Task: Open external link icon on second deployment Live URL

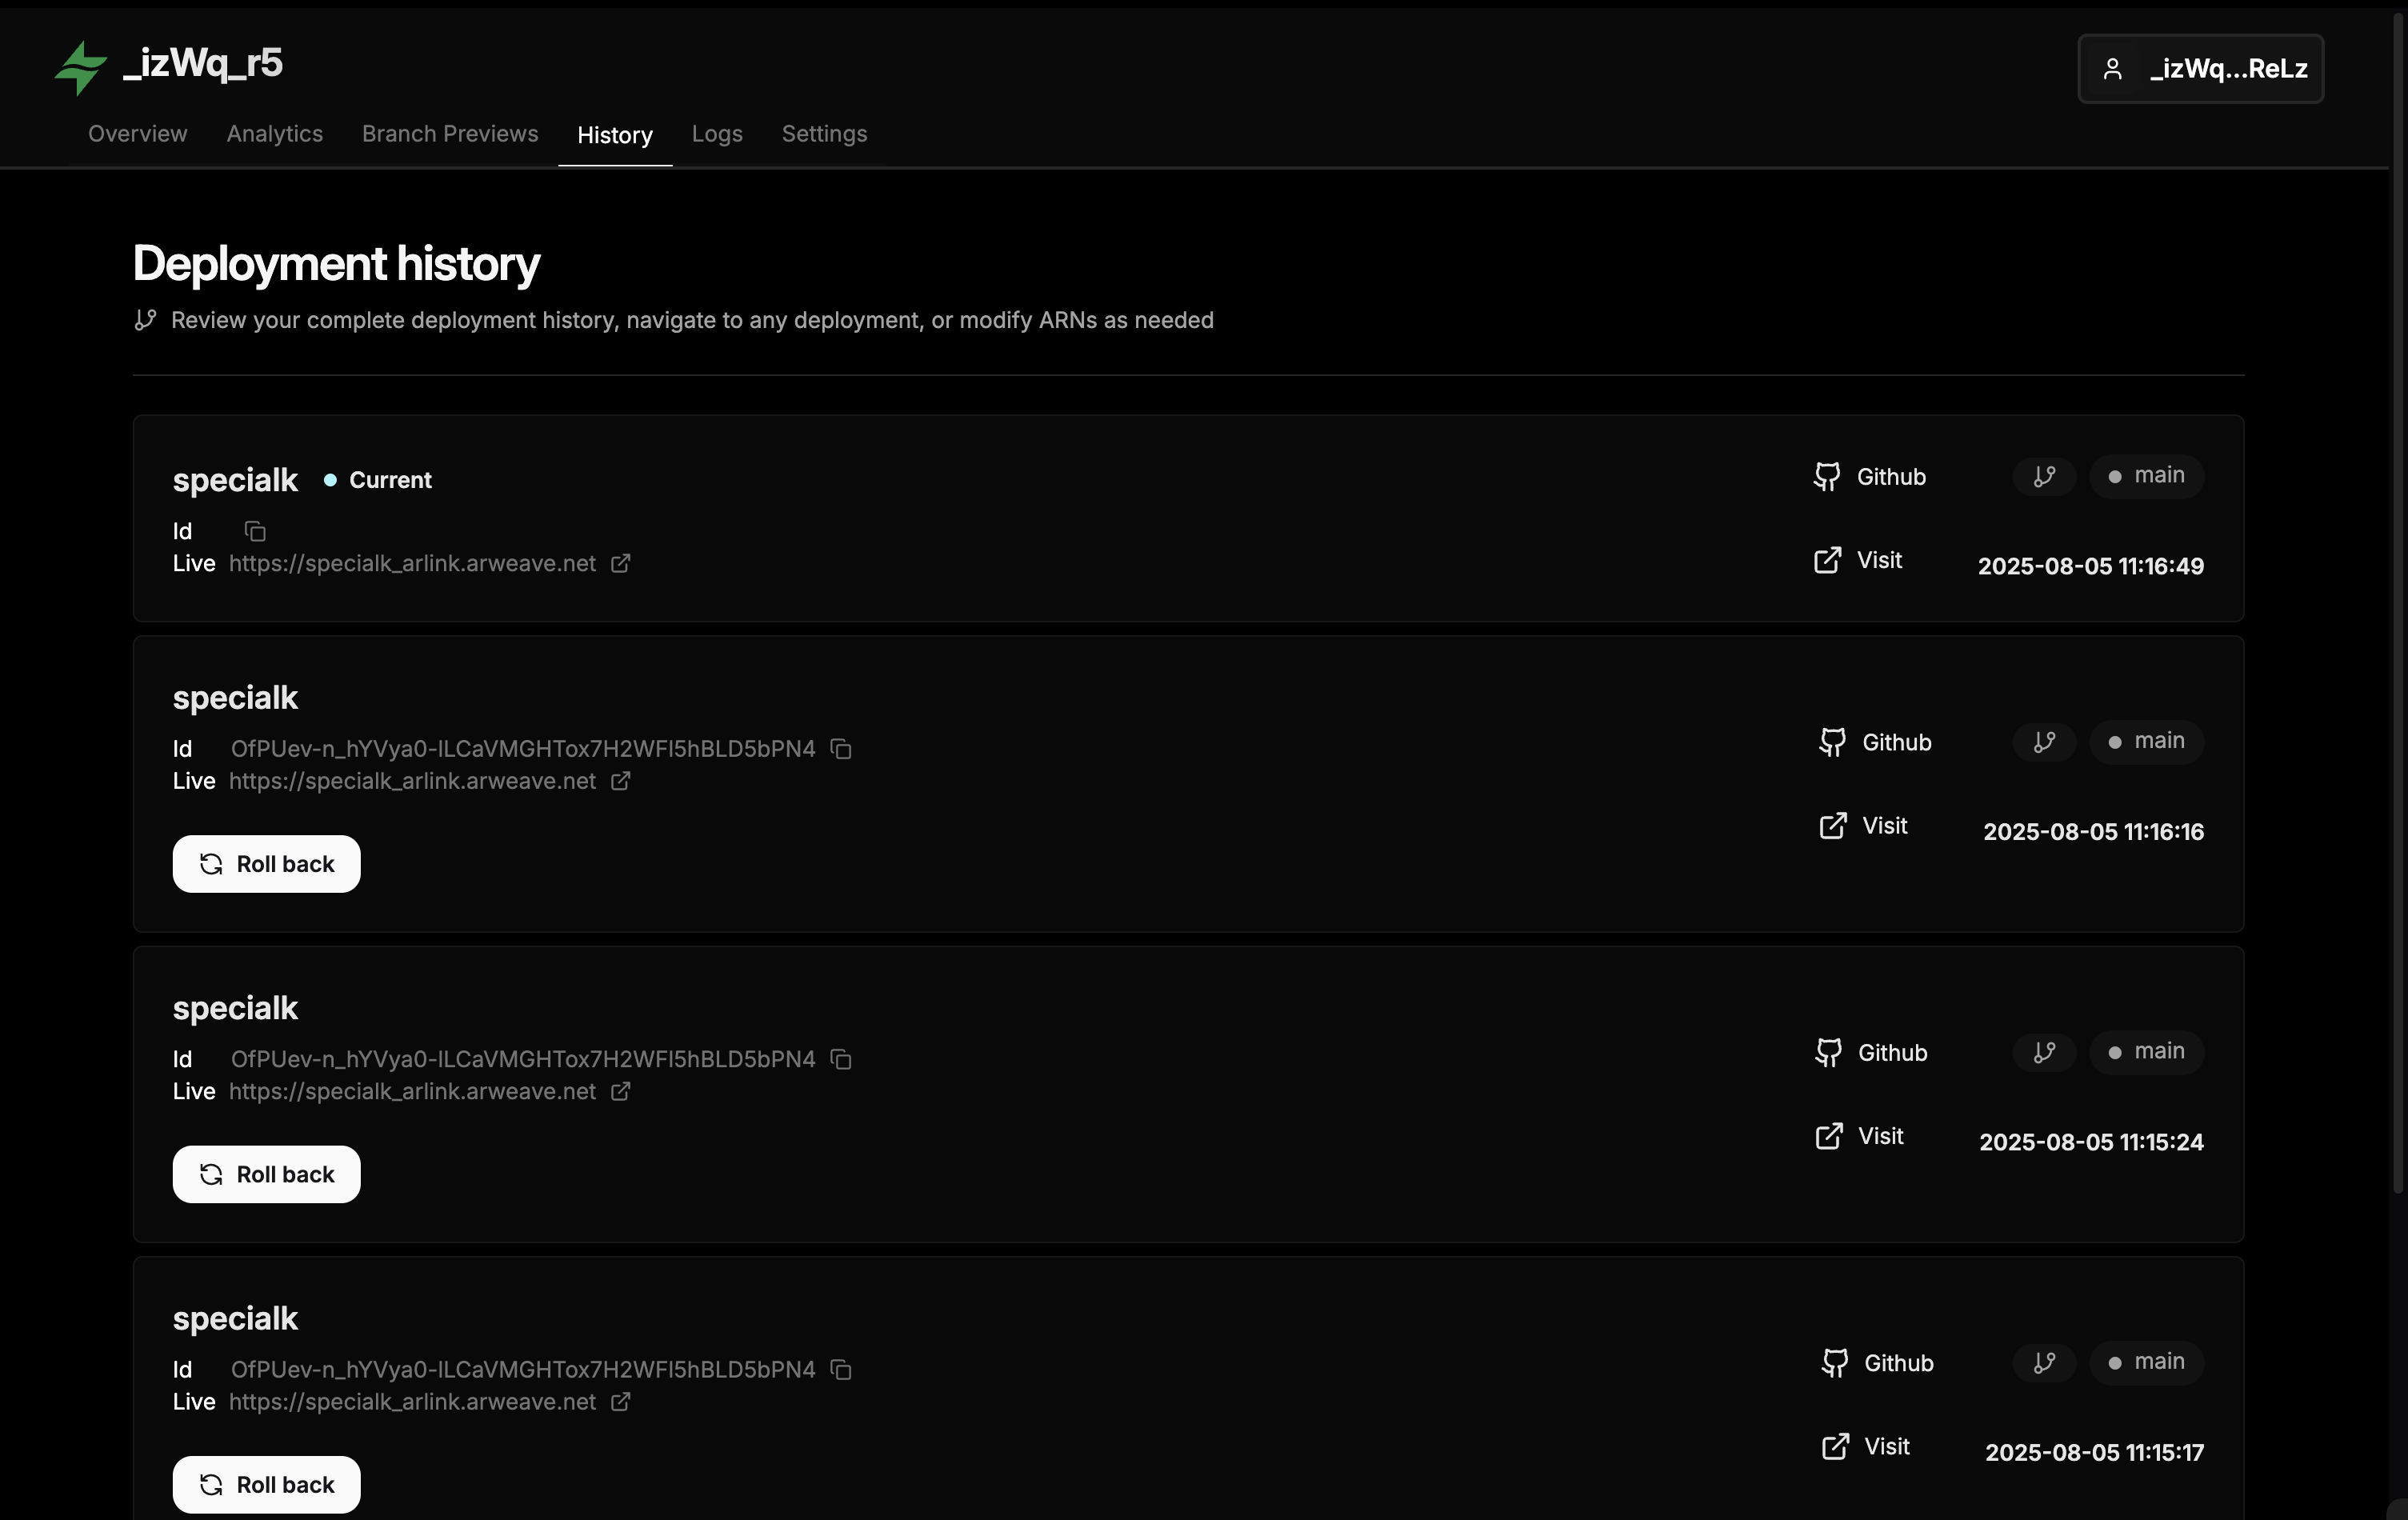Action: coord(621,781)
